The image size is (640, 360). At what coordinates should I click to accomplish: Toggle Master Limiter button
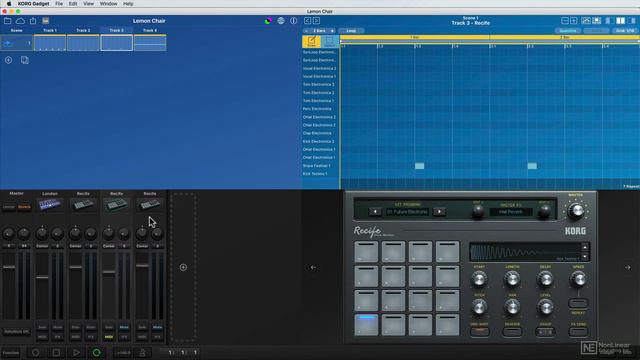(x=9, y=207)
